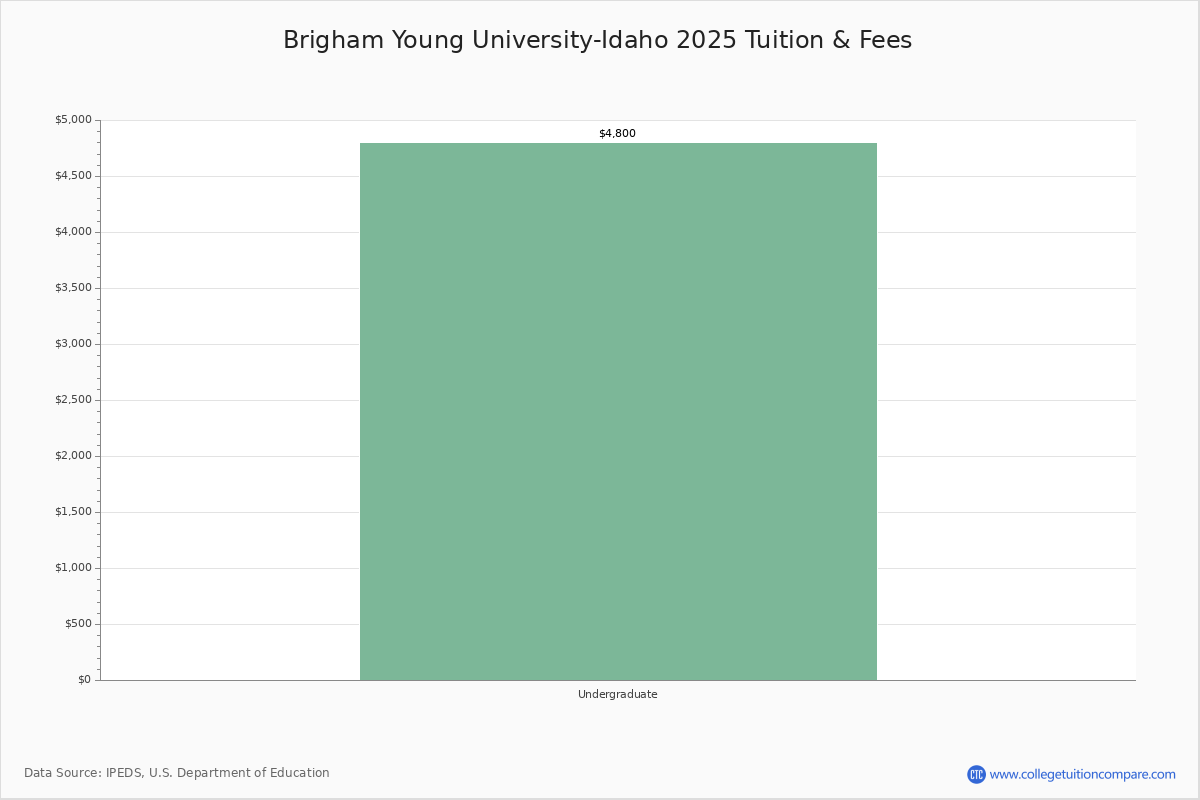This screenshot has width=1200, height=800.
Task: Click the $2,000 y-axis label
Action: click(73, 456)
